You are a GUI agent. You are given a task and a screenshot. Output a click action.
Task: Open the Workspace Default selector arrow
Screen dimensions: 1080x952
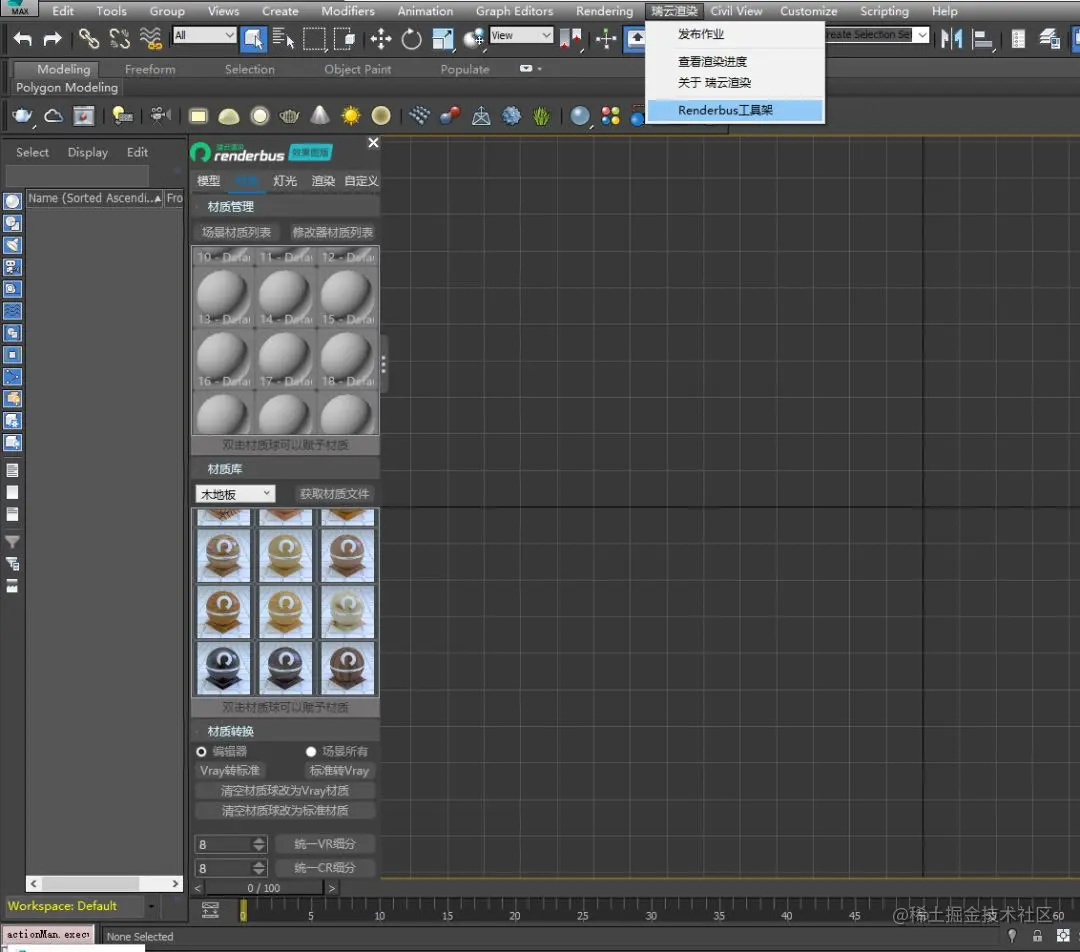[x=152, y=906]
